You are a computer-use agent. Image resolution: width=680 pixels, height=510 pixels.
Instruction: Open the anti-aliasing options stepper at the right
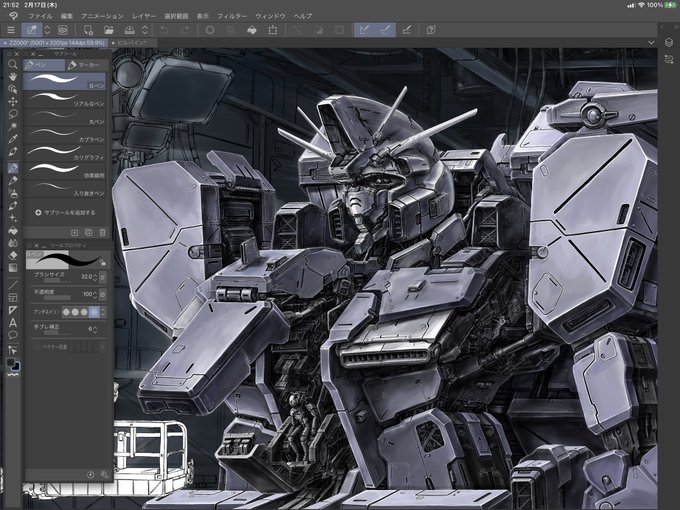pos(103,312)
